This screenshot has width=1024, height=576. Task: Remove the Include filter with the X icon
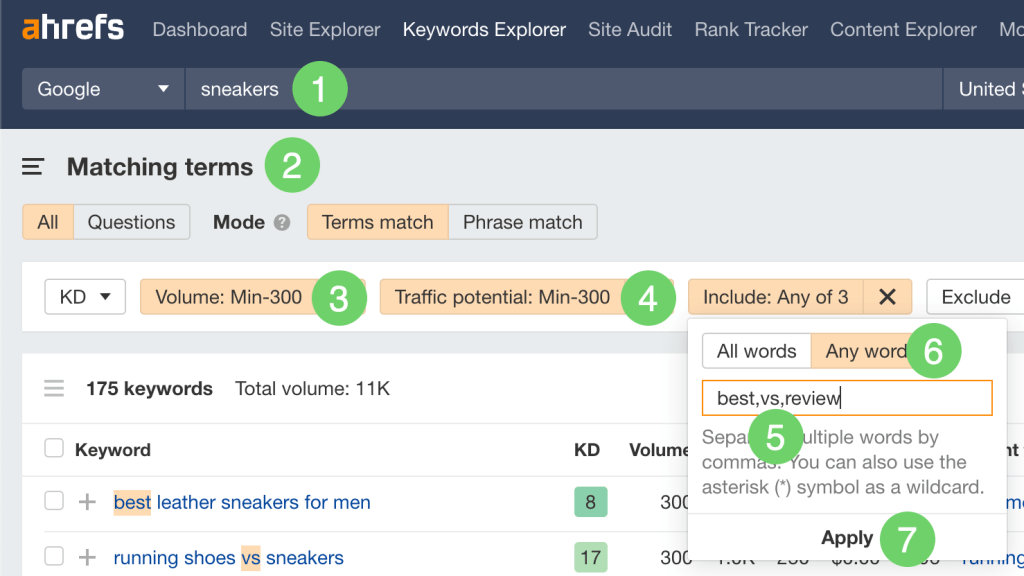tap(887, 297)
